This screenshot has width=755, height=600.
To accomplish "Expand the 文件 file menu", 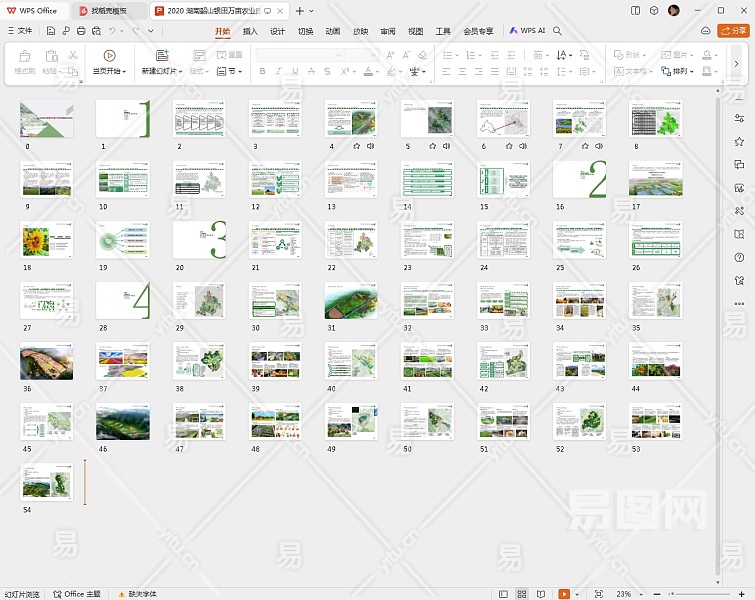I will point(20,31).
